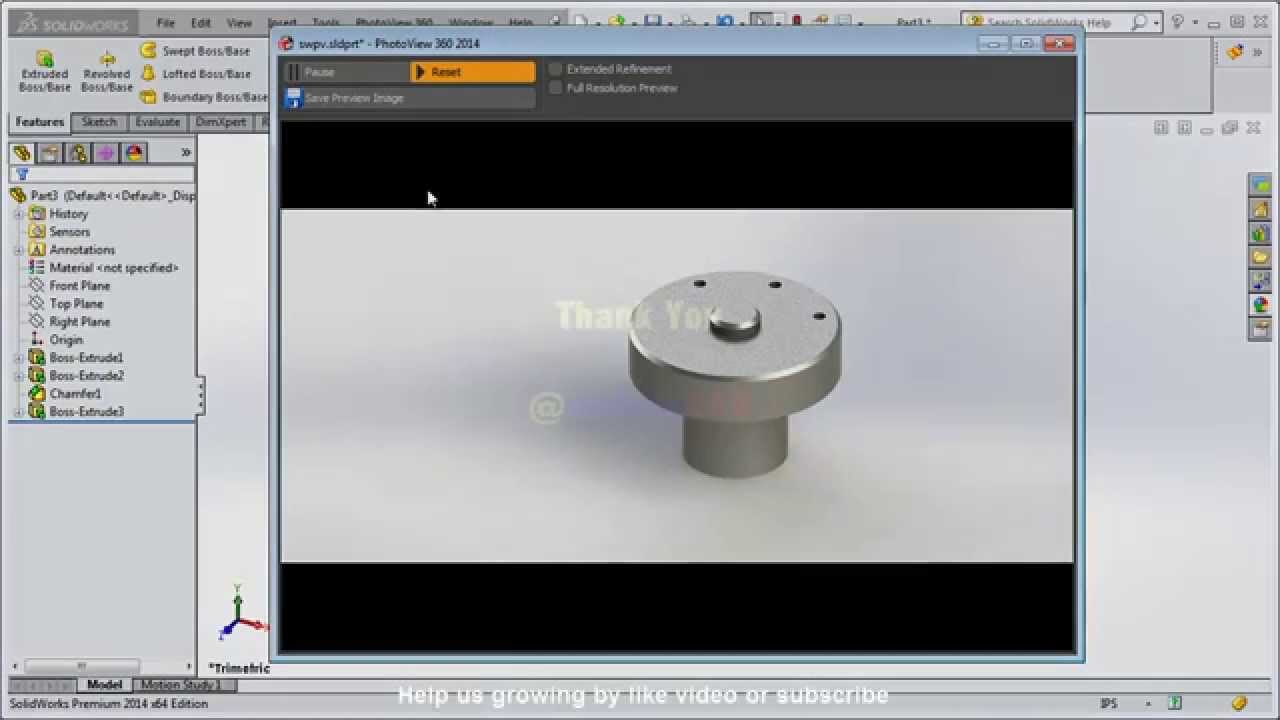Click the IPS unit system in status bar
The image size is (1280, 720).
coord(1109,704)
